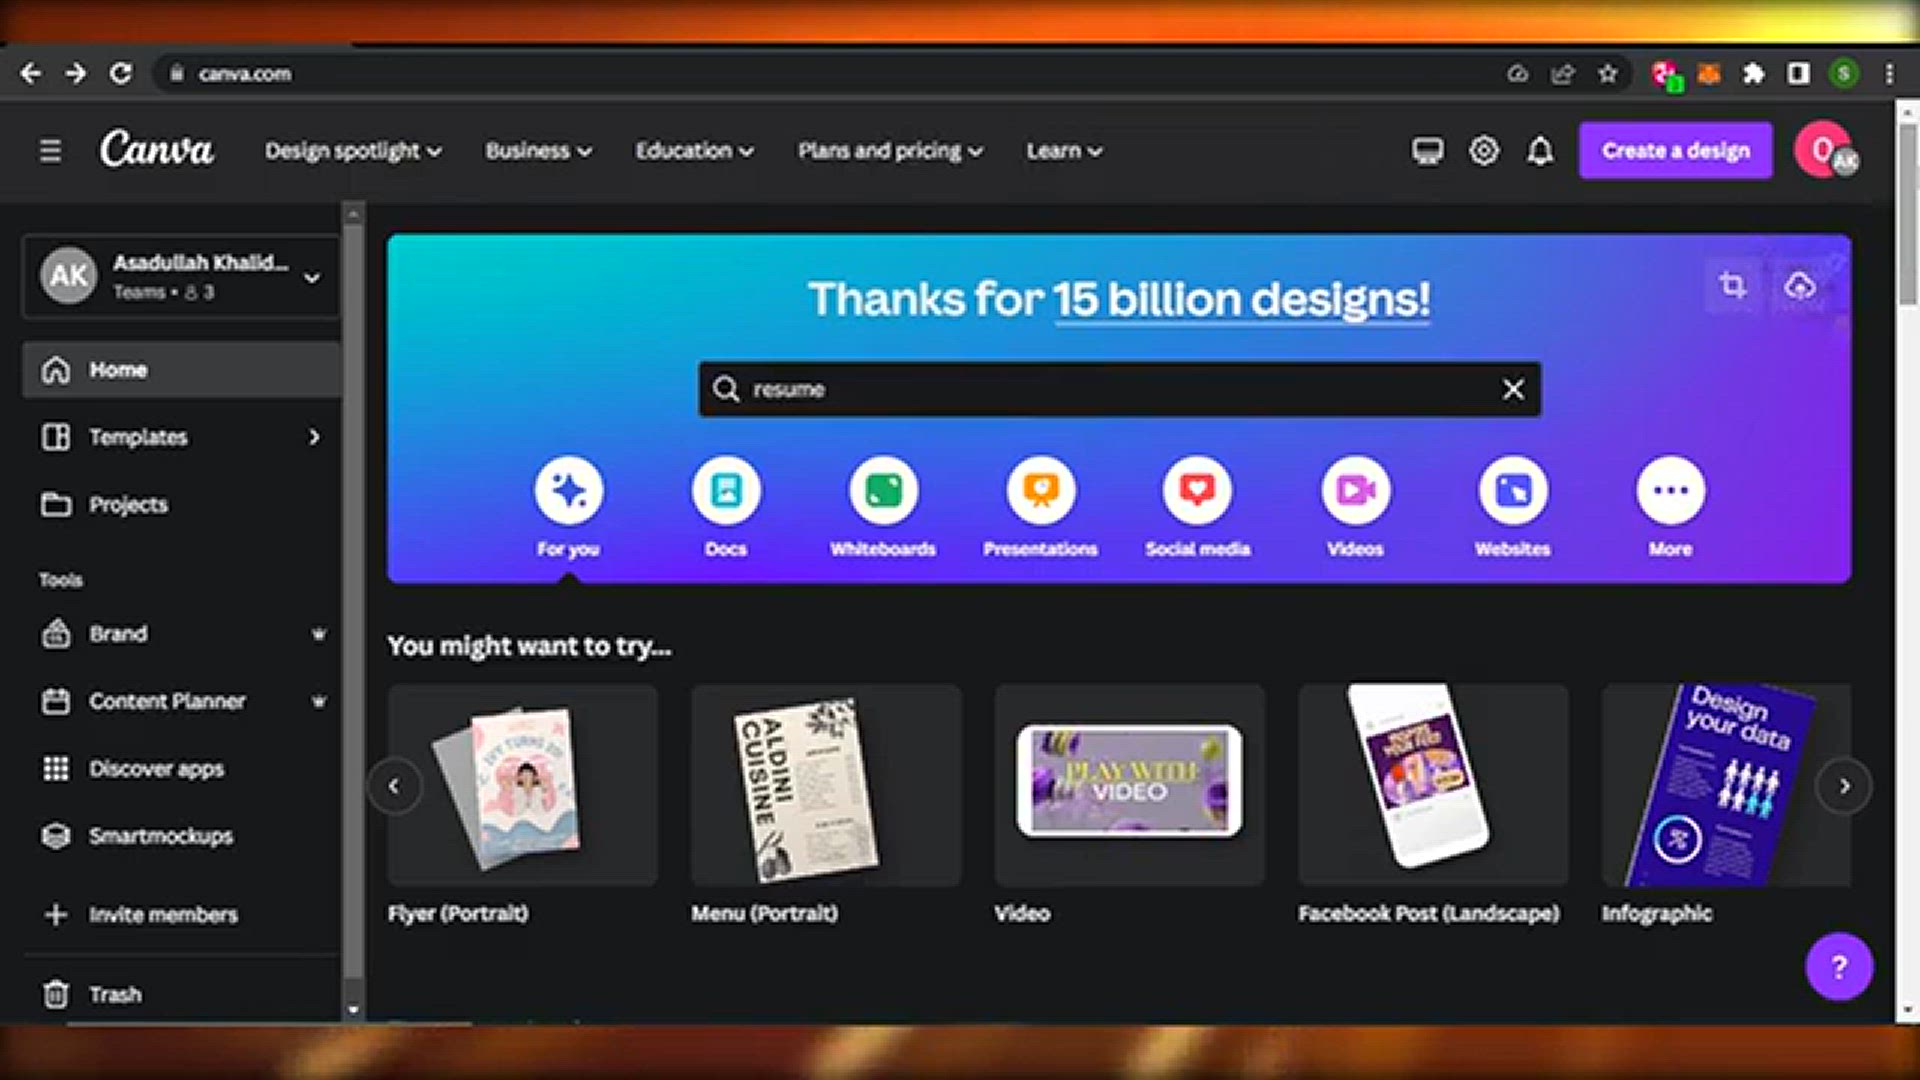Expand the Learn menu
Image resolution: width=1920 pixels, height=1080 pixels.
[1064, 151]
